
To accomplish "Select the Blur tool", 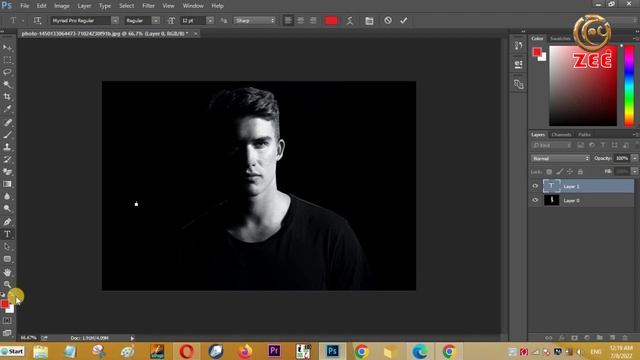I will 7,196.
